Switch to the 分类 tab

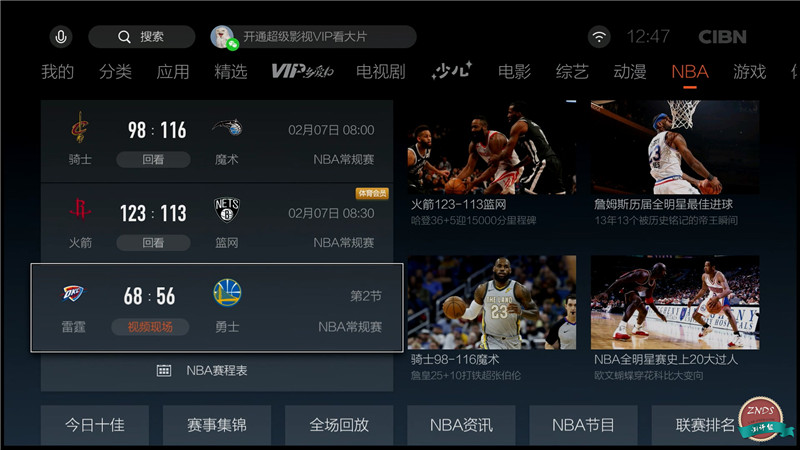click(x=115, y=71)
